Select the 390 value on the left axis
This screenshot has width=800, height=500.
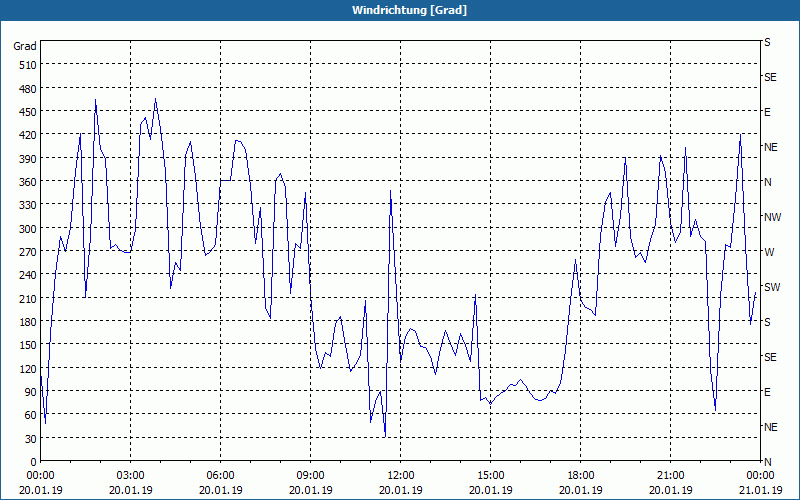[x=28, y=159]
